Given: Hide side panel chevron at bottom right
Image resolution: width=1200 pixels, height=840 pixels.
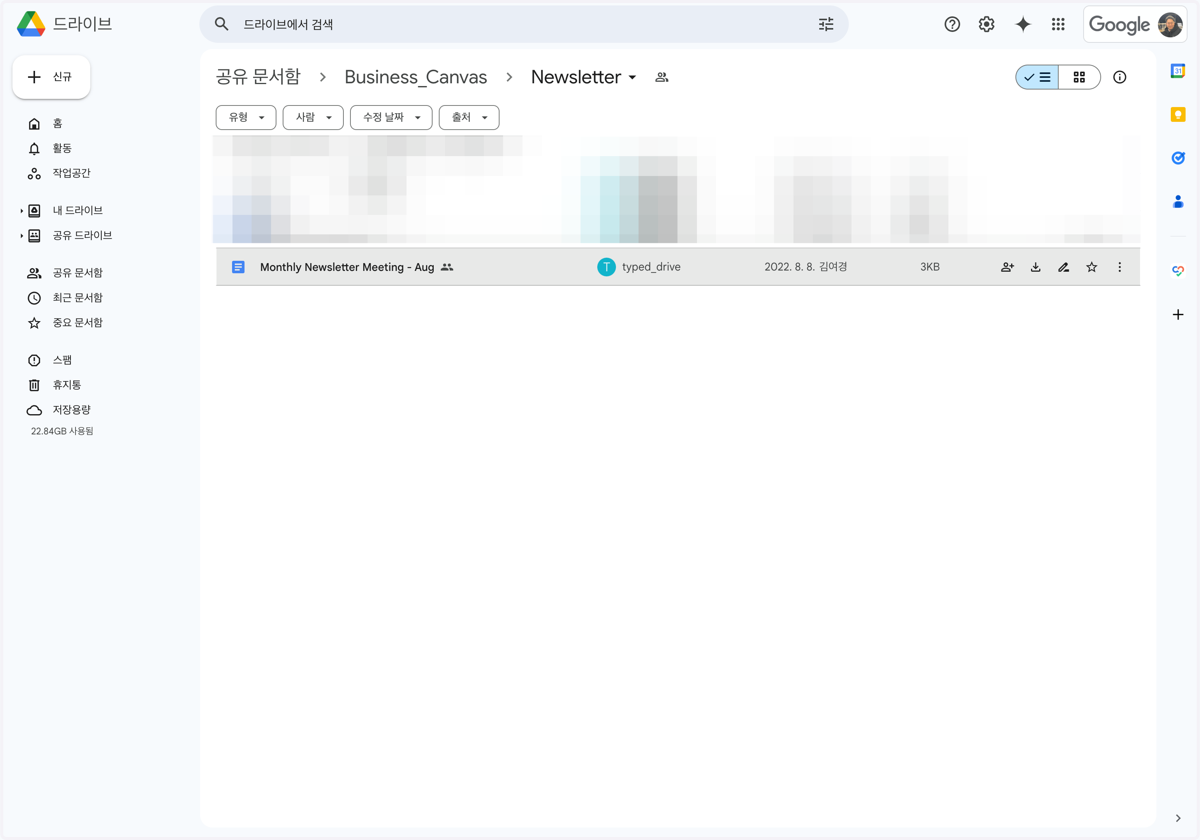Looking at the screenshot, I should [x=1178, y=818].
